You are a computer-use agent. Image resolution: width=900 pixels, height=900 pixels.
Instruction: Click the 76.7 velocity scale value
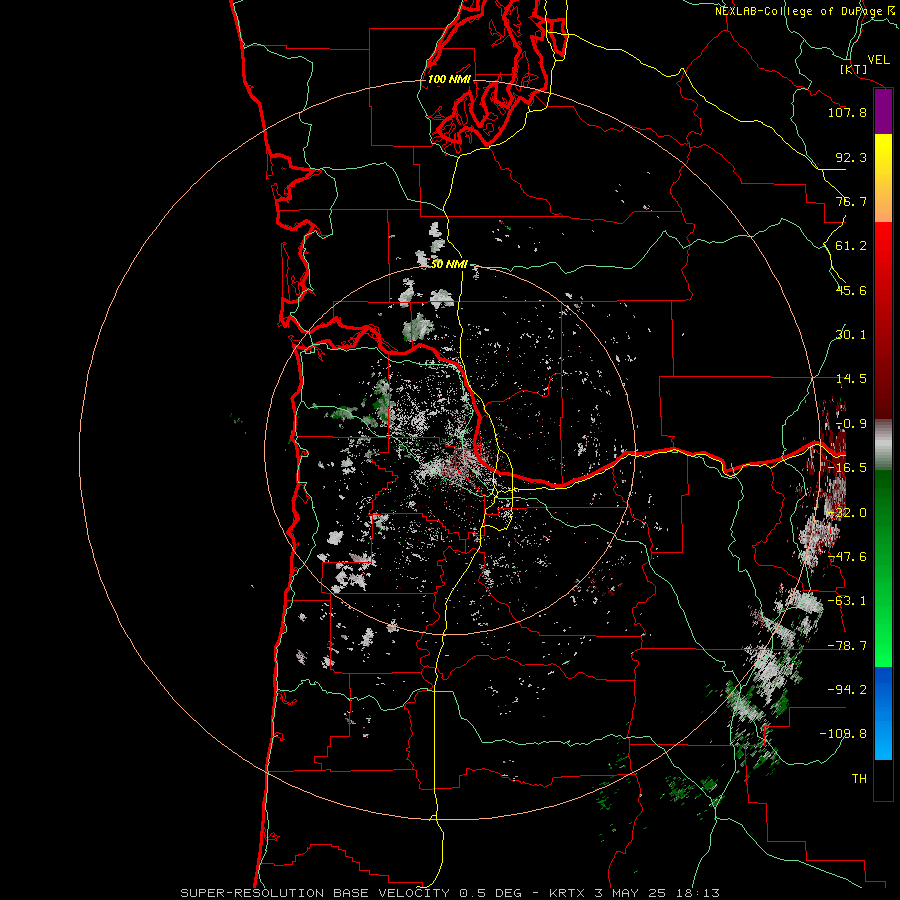point(851,201)
